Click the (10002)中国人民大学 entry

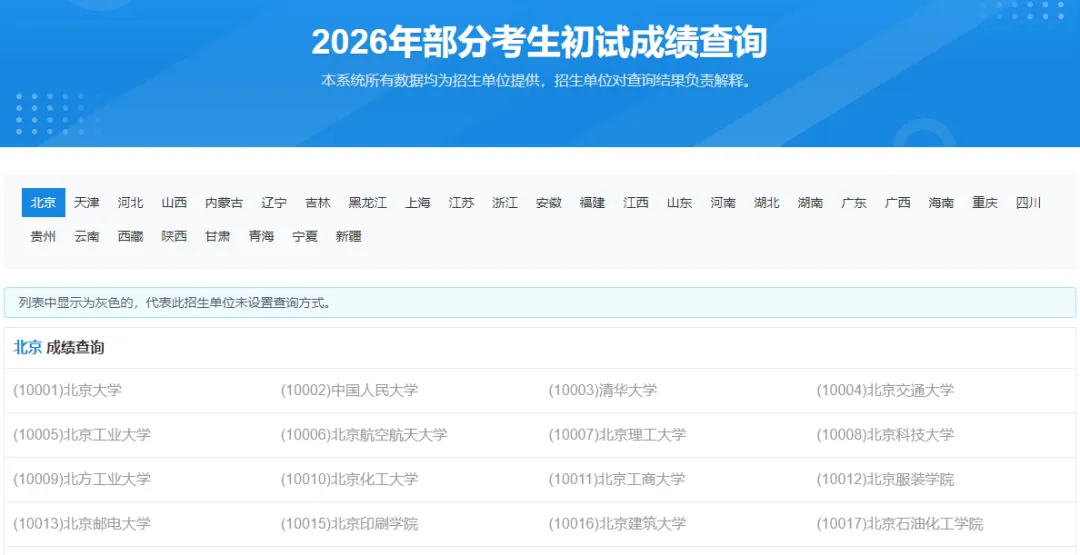349,390
